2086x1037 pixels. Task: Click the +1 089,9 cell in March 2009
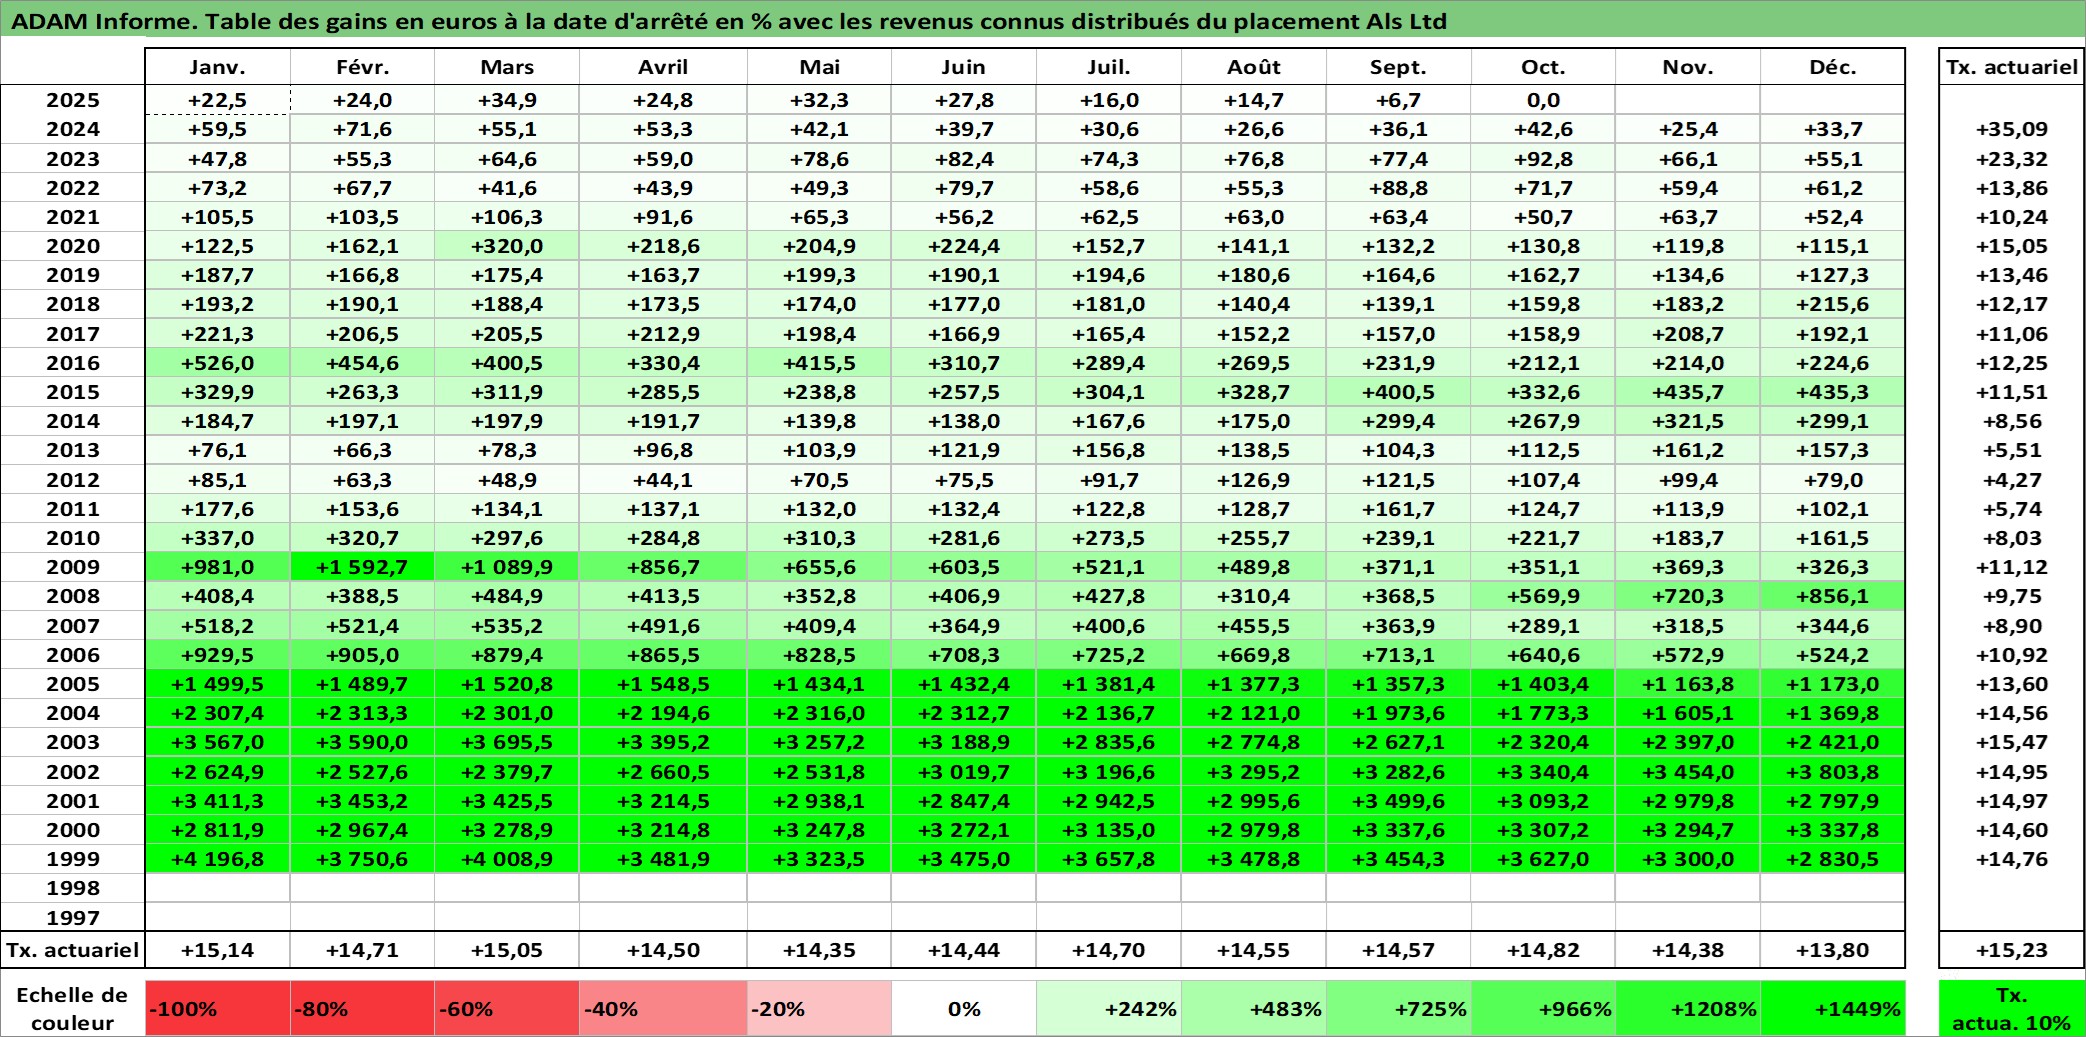(x=507, y=567)
